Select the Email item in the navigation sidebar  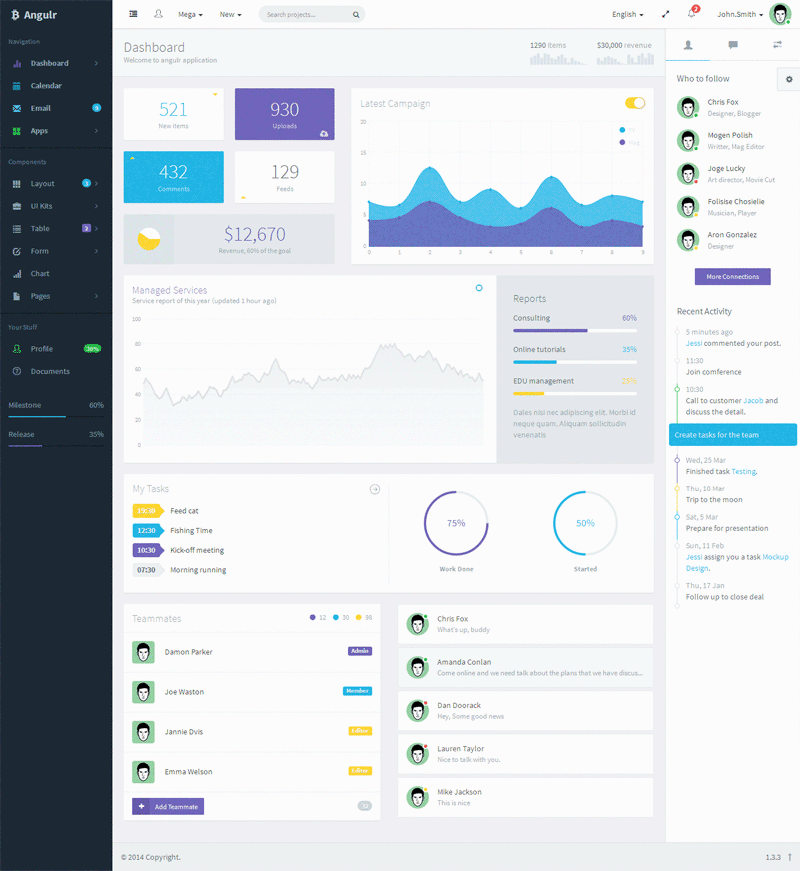(50, 108)
